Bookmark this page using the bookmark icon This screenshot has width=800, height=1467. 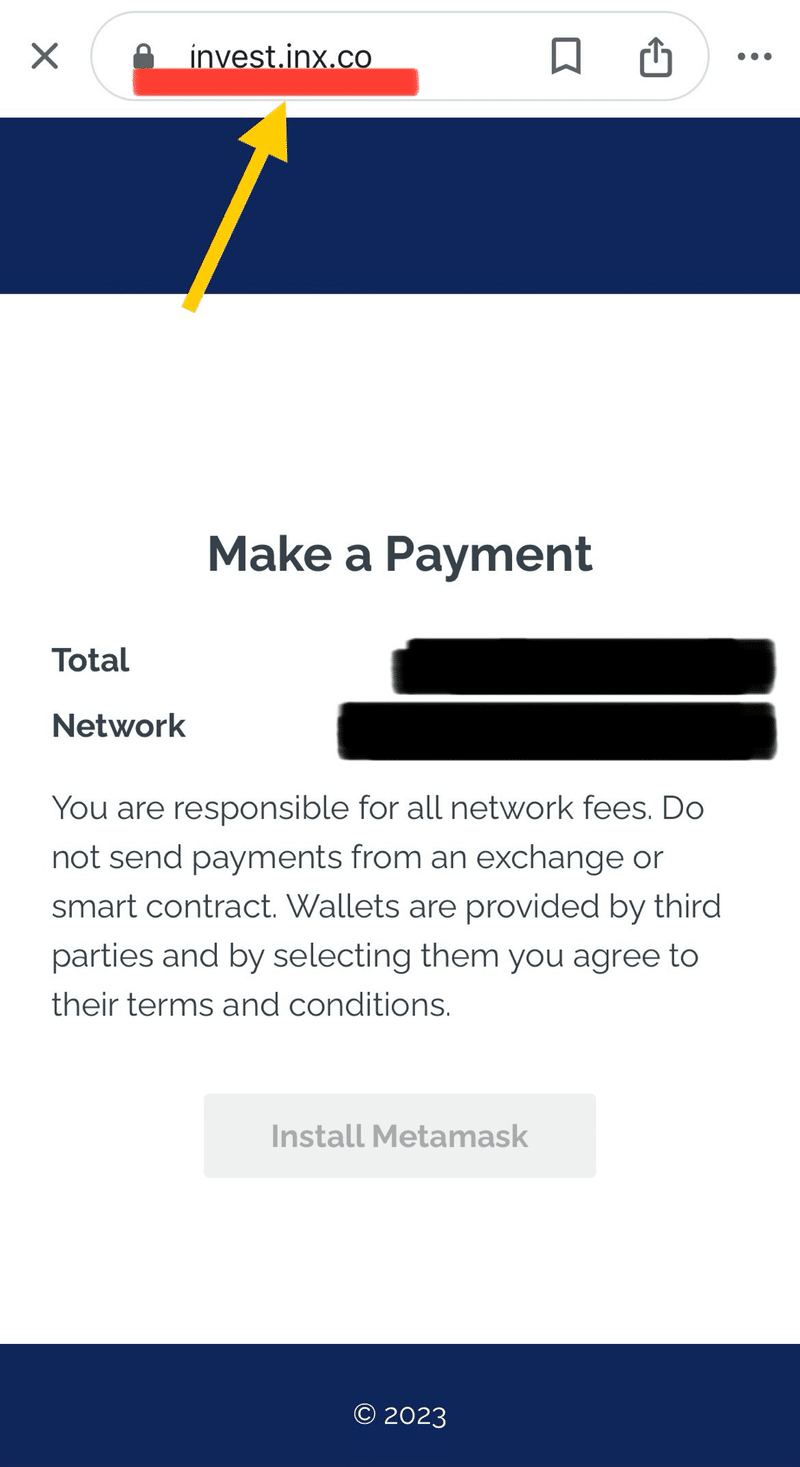(566, 56)
